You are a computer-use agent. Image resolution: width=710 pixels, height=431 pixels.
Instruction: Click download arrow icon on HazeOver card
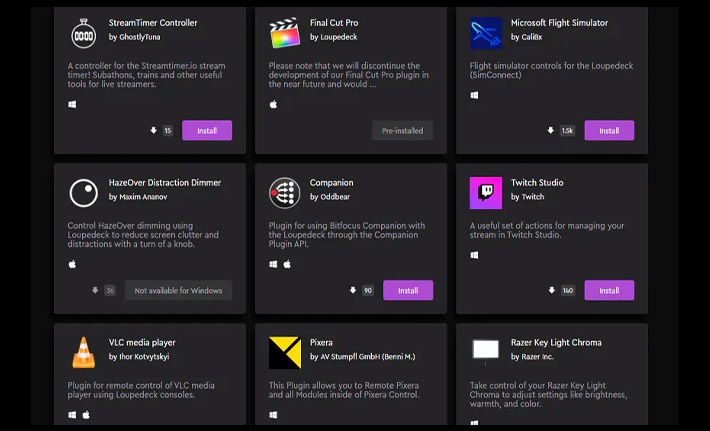pyautogui.click(x=95, y=290)
